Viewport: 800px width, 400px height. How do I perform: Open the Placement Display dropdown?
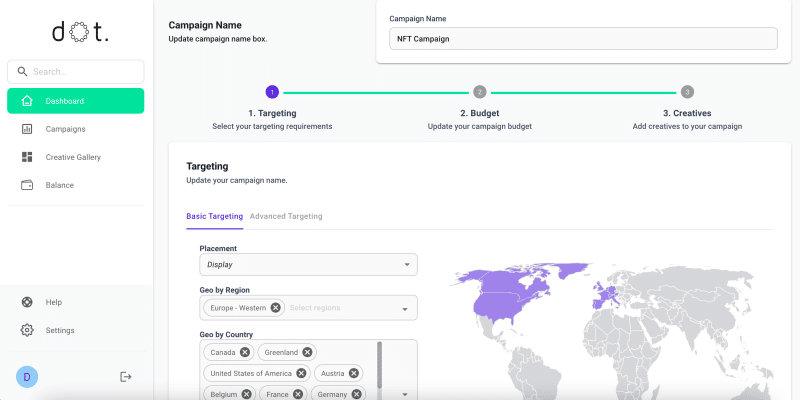pyautogui.click(x=308, y=265)
